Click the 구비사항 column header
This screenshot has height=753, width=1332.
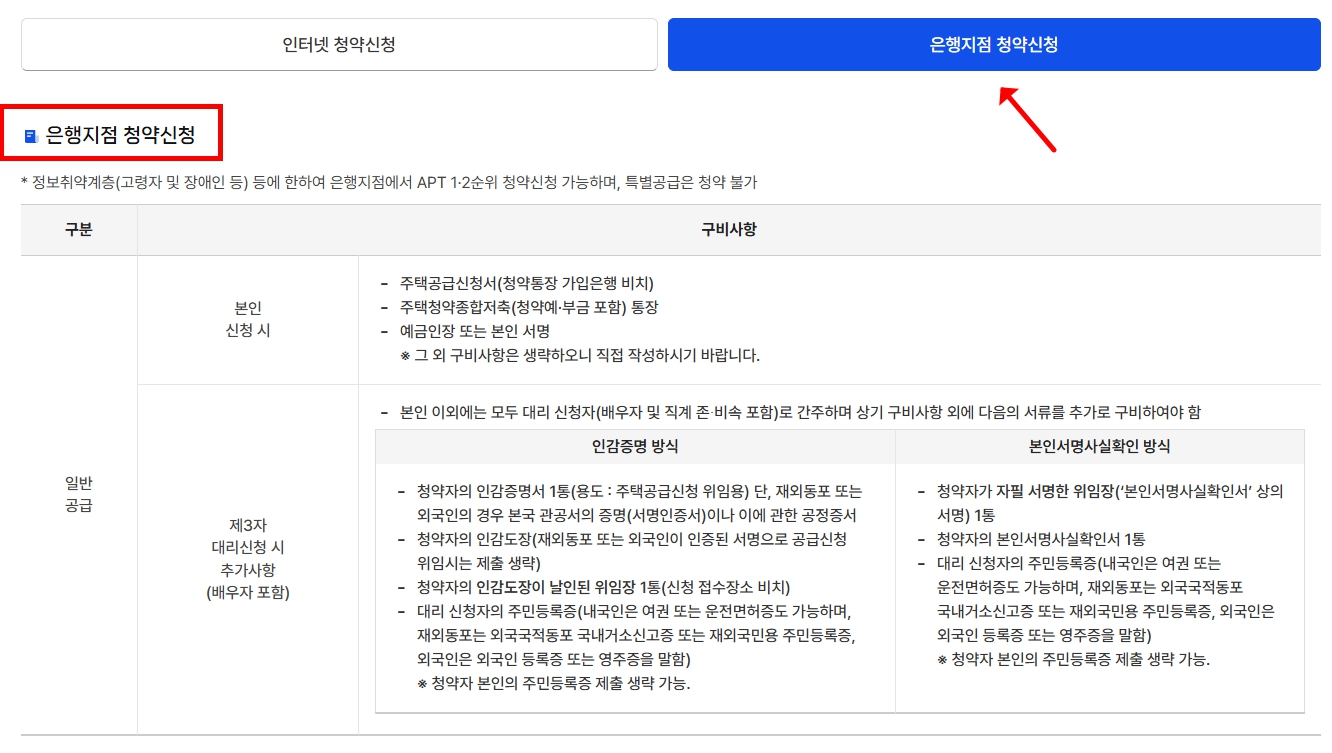pyautogui.click(x=729, y=230)
